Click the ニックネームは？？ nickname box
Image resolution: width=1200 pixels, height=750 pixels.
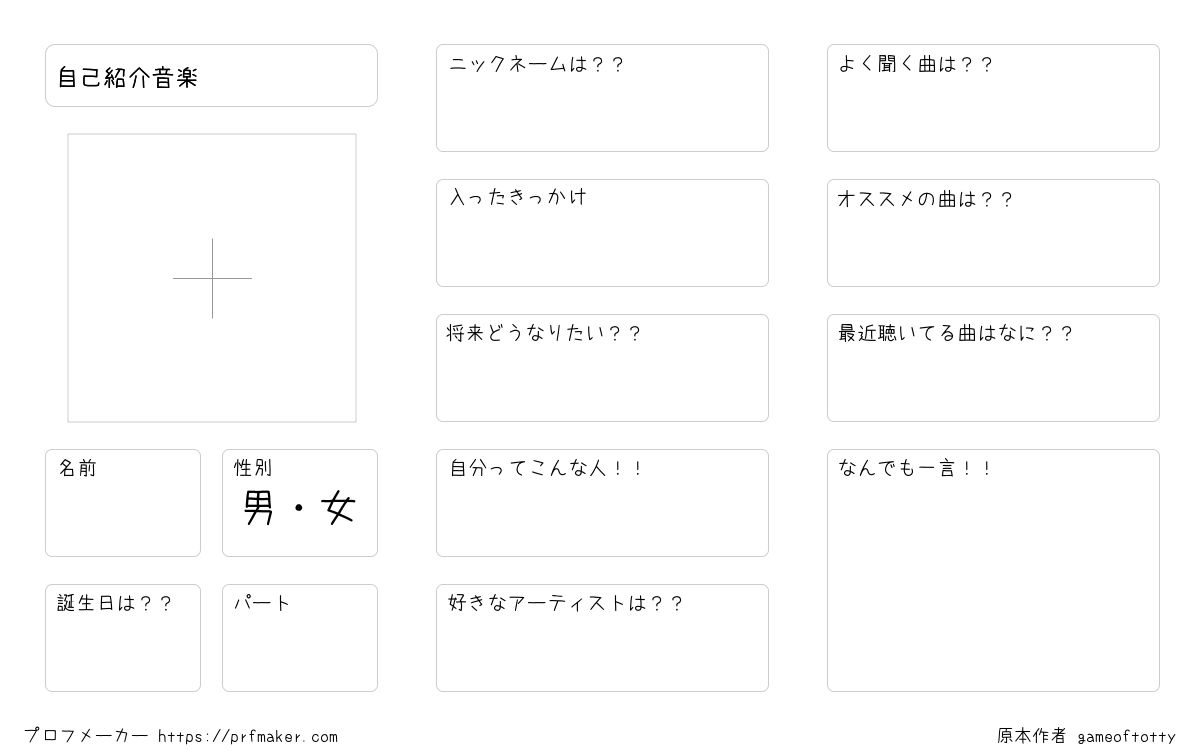pos(602,98)
